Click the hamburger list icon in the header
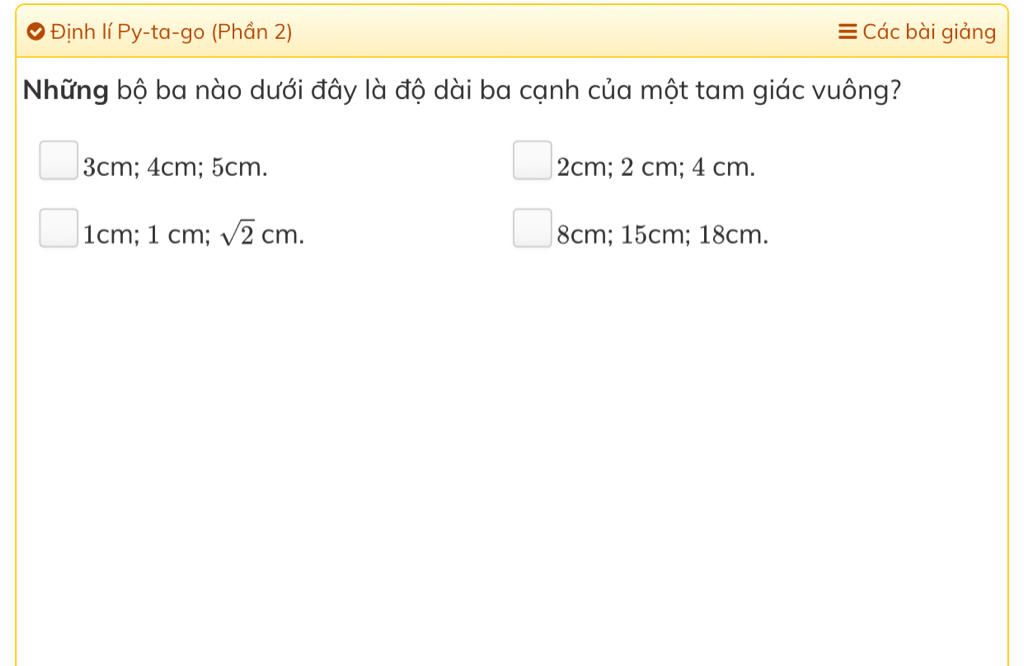Image resolution: width=1024 pixels, height=666 pixels. coord(847,32)
